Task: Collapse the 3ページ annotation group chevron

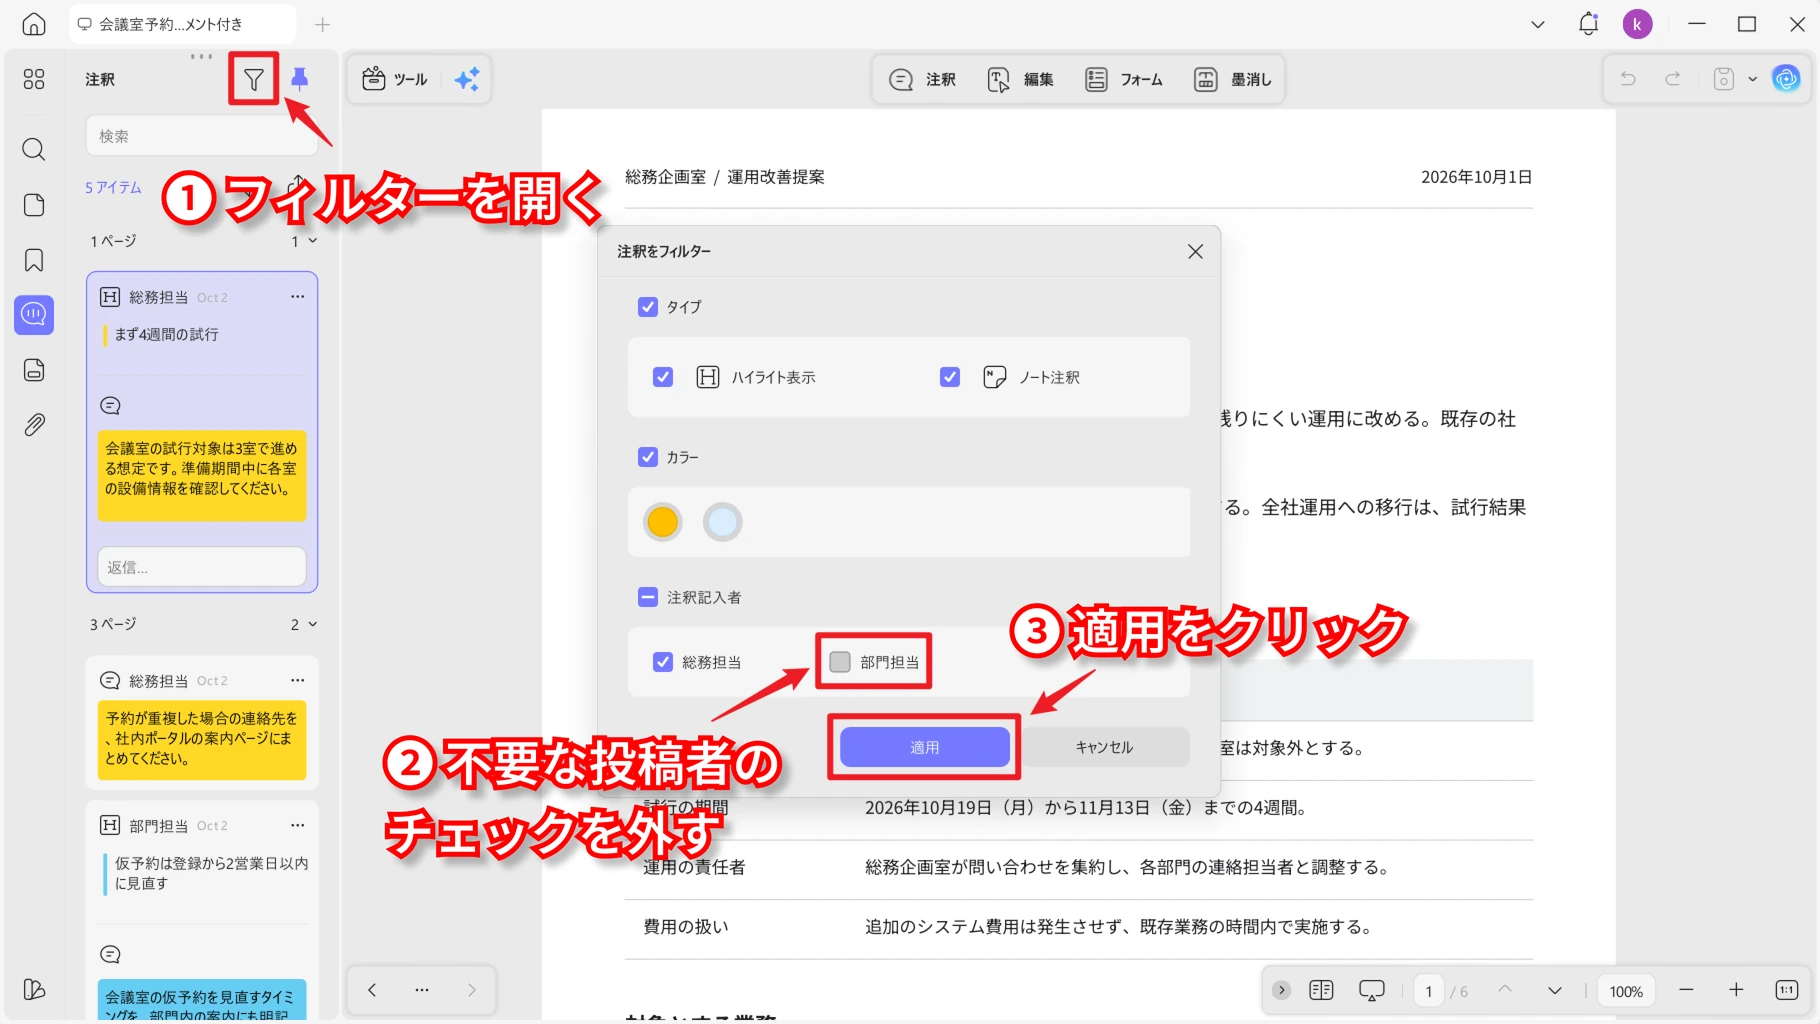Action: coord(313,624)
